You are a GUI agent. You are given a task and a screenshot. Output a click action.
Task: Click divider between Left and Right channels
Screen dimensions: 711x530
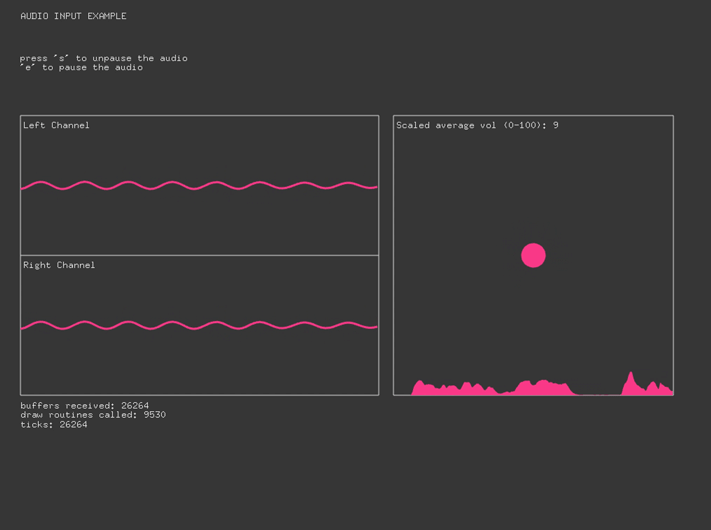point(200,255)
